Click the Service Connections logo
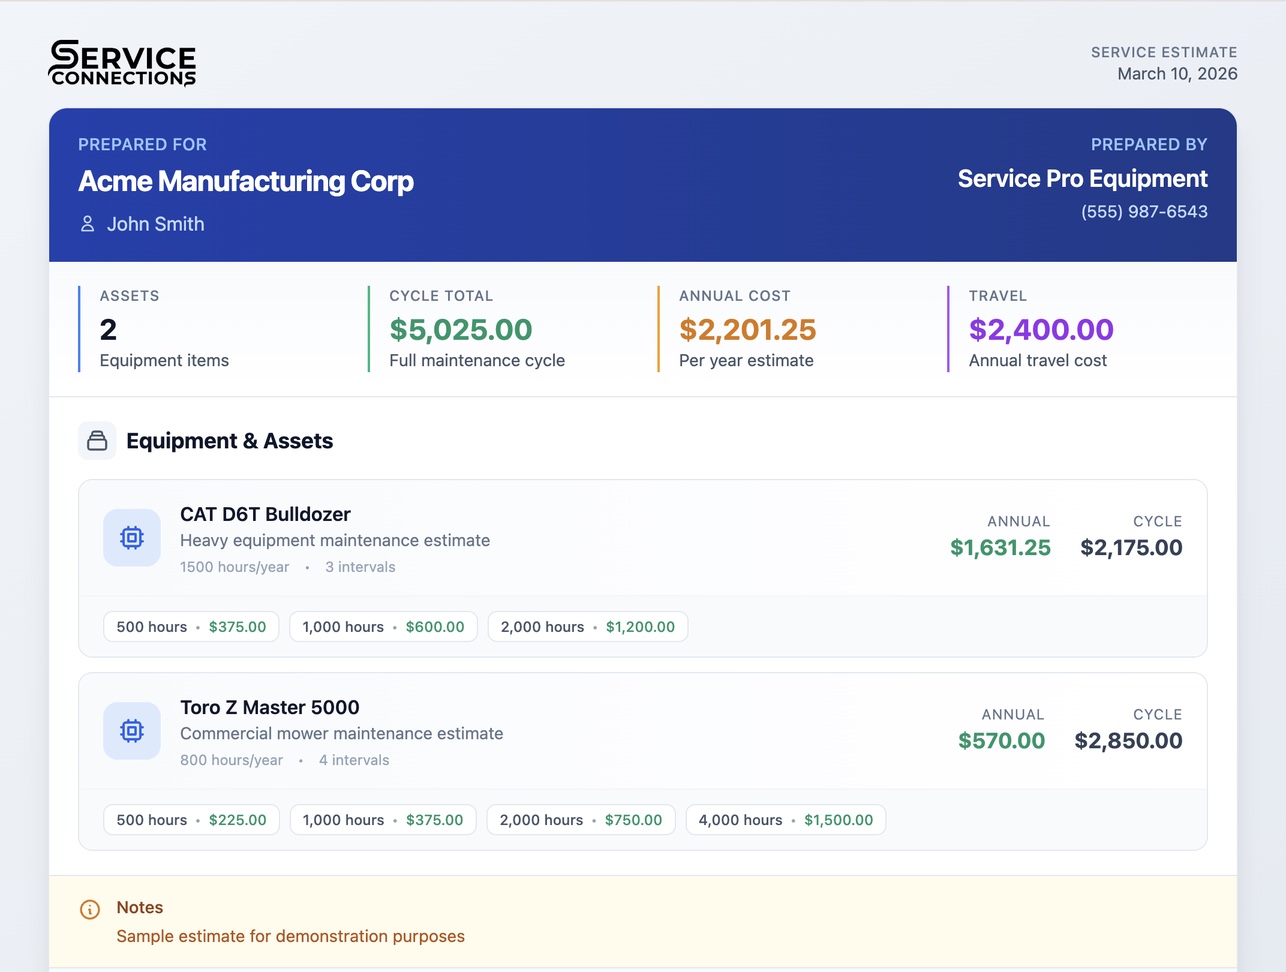Viewport: 1286px width, 972px height. [122, 62]
